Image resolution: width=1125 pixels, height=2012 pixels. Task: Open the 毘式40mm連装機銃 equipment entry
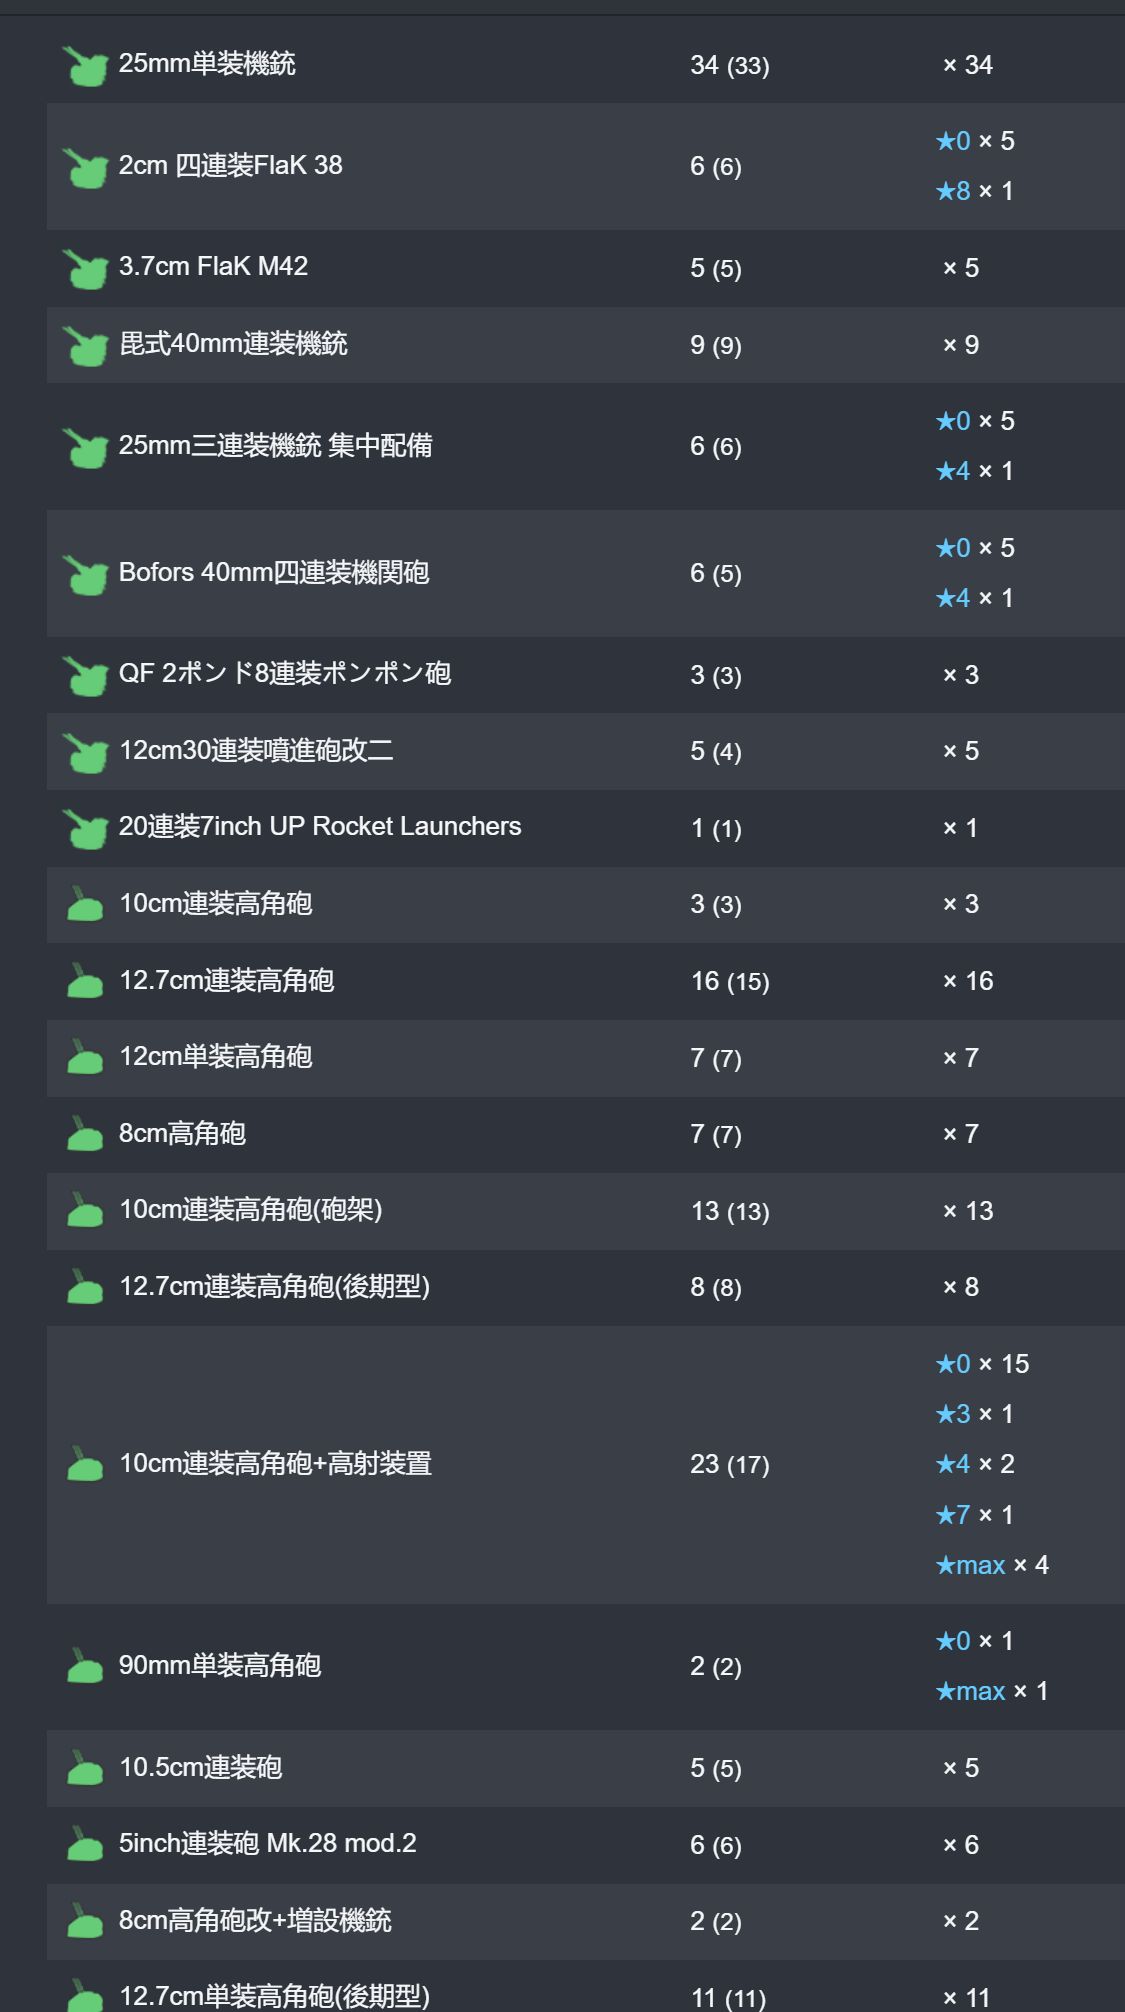pos(233,344)
